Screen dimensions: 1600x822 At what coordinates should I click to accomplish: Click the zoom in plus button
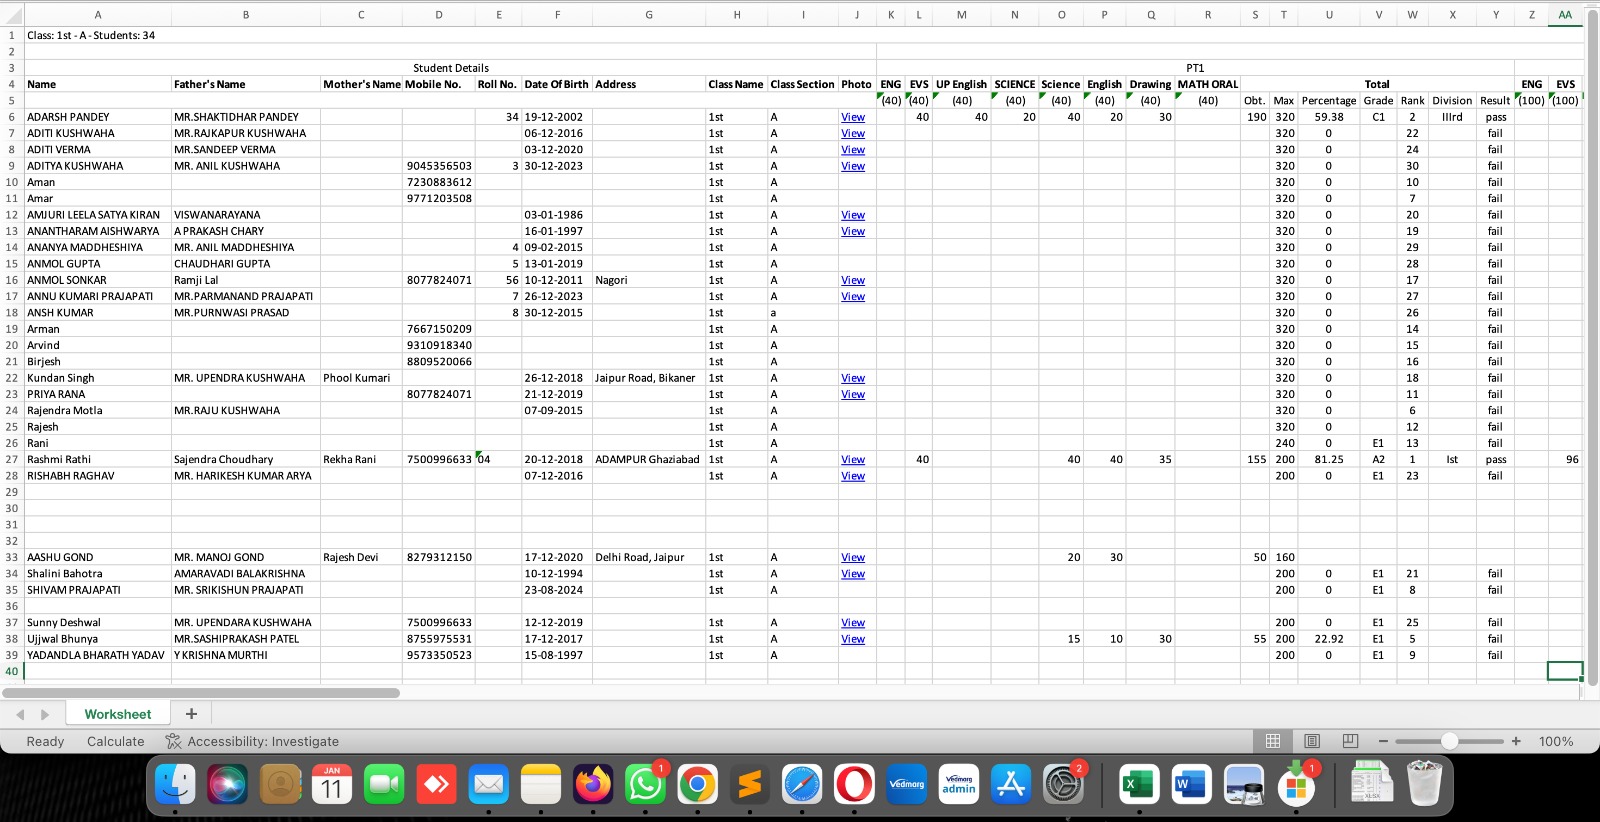1516,741
